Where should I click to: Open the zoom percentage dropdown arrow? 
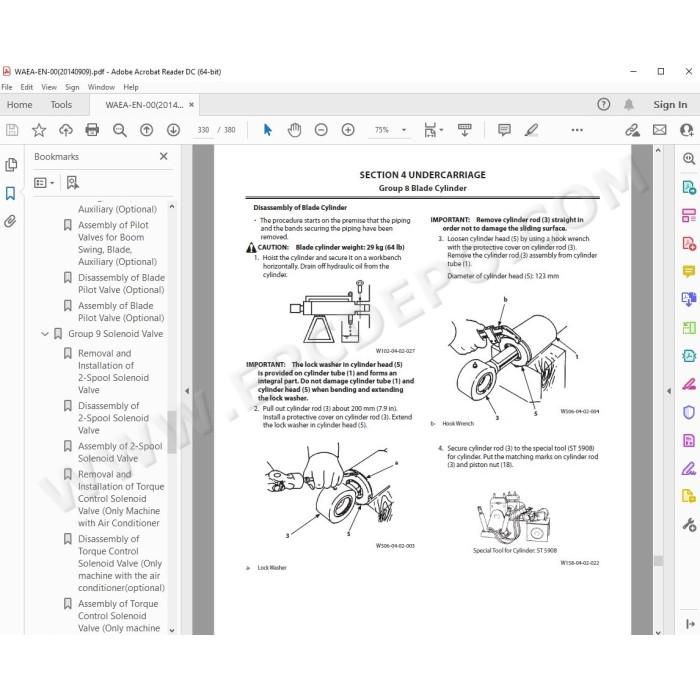point(404,130)
